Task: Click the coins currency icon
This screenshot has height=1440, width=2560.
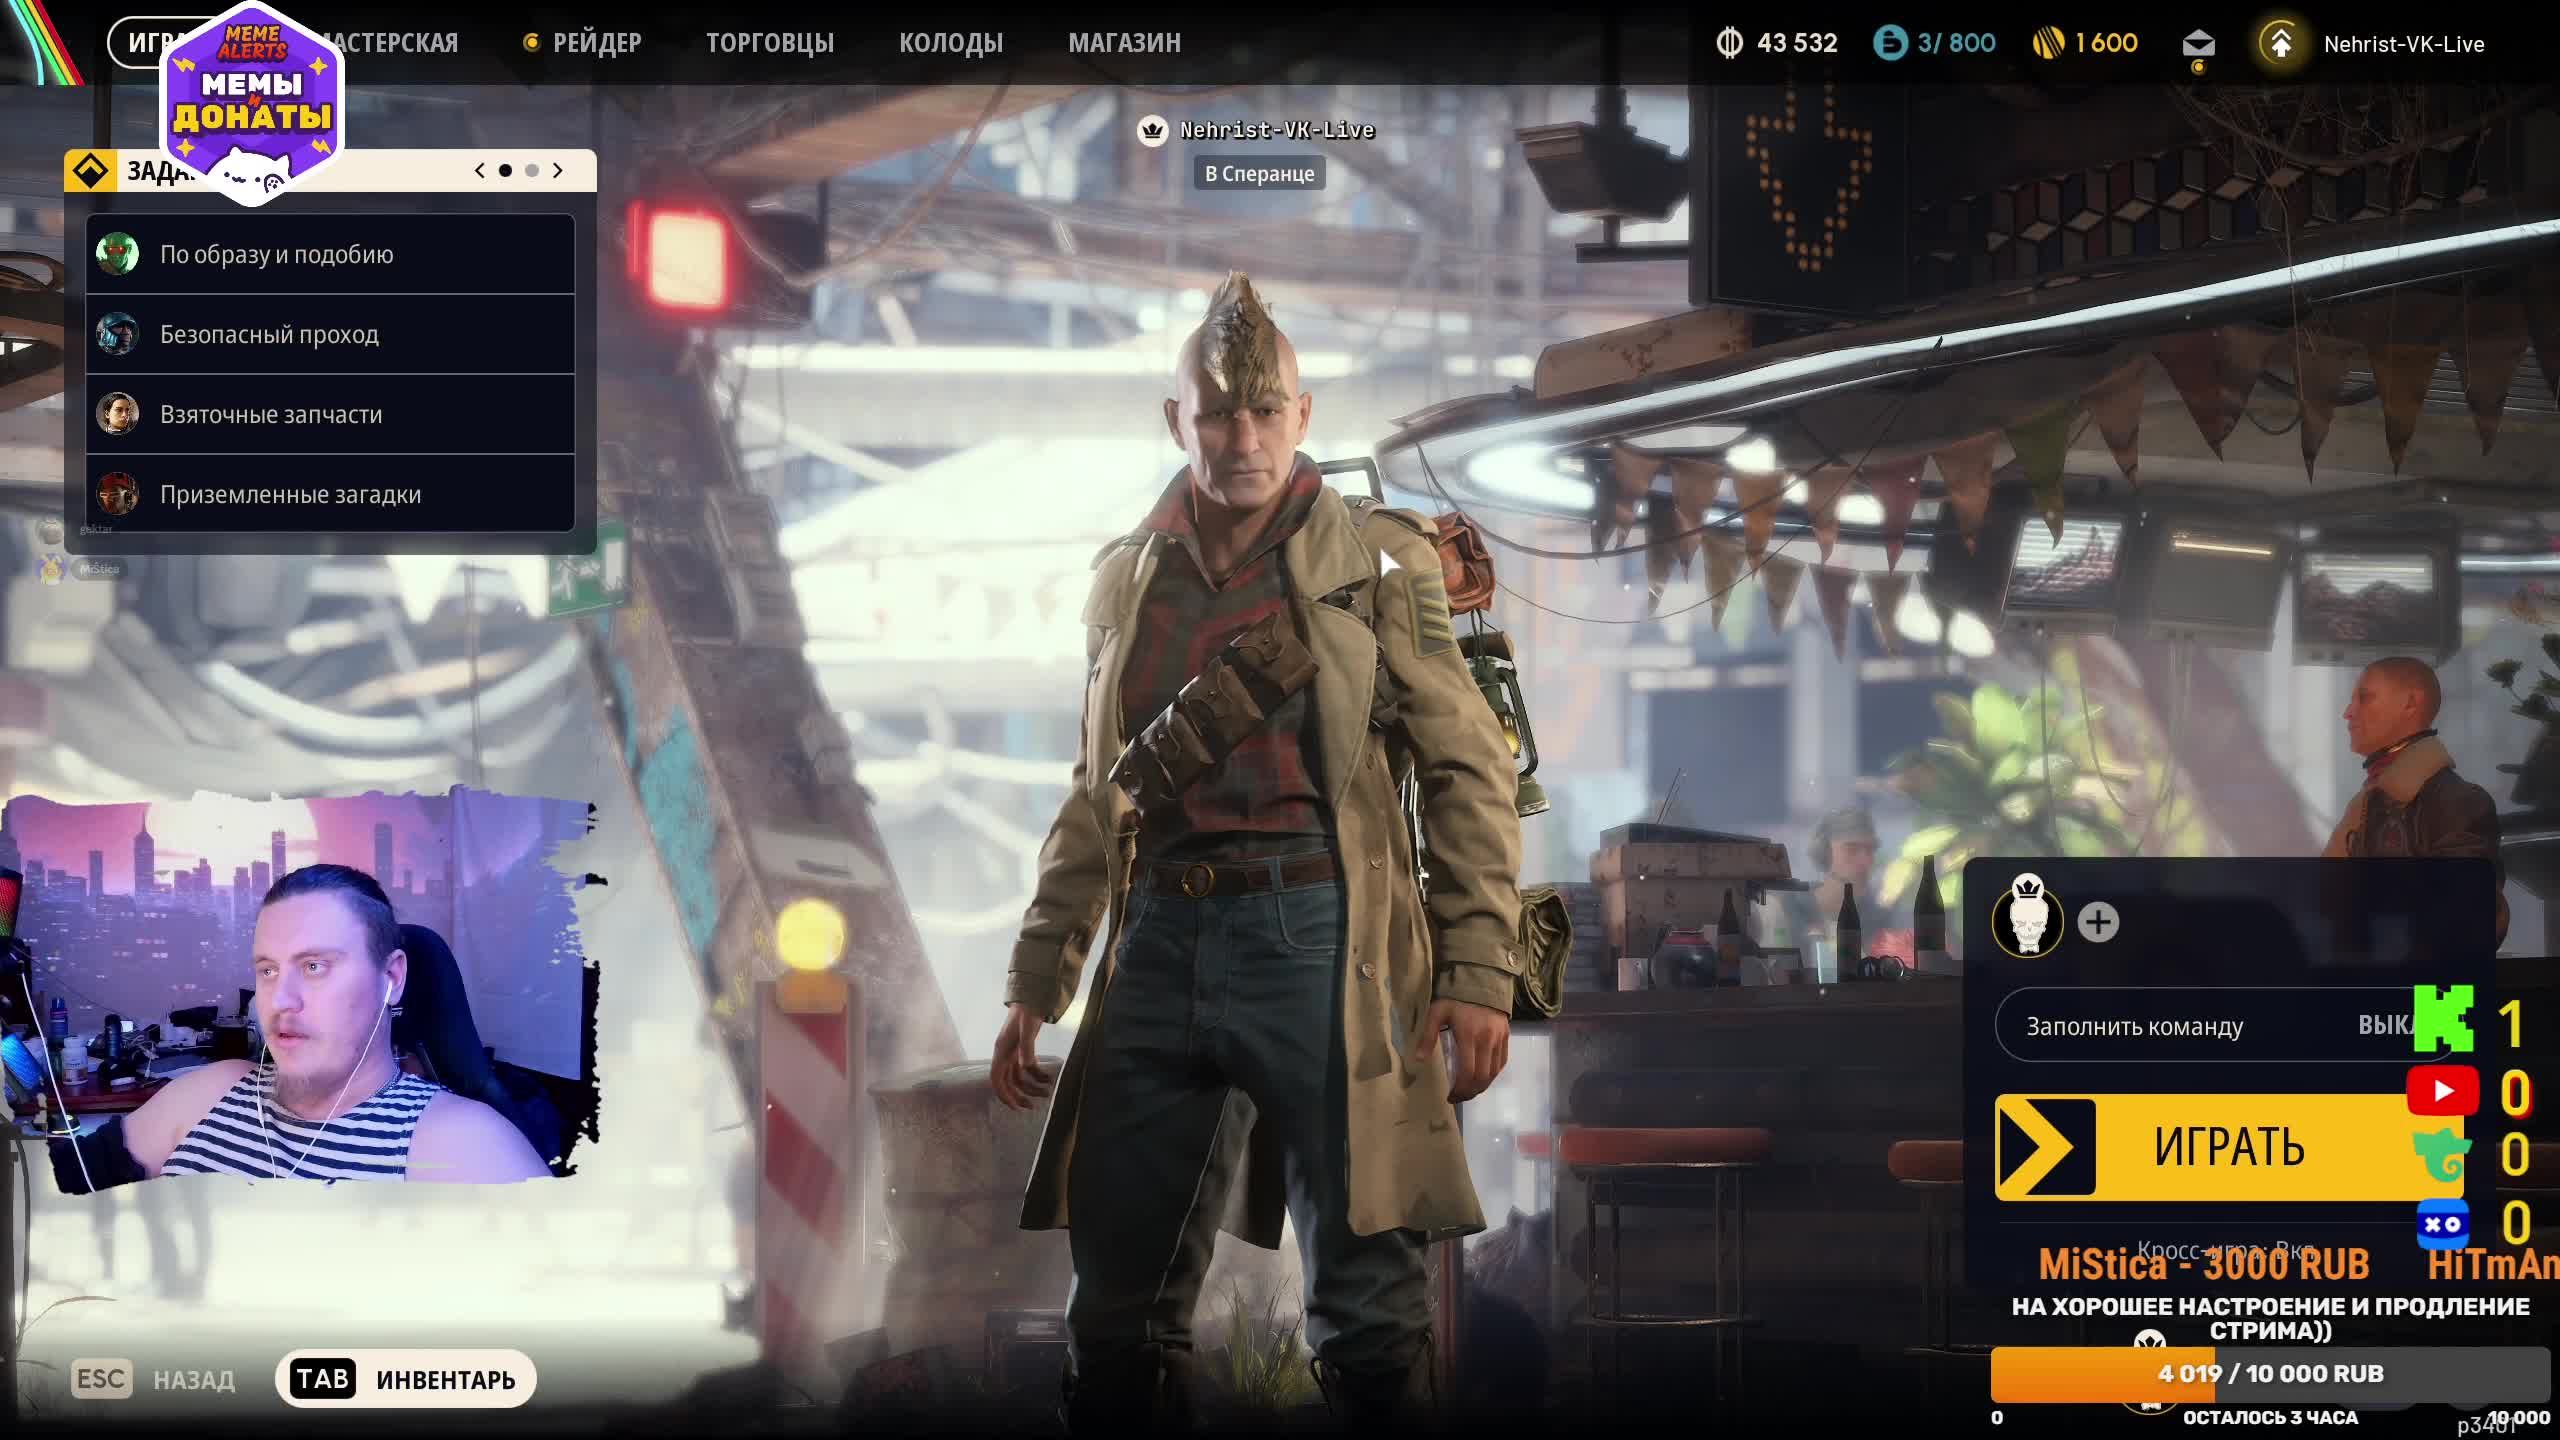Action: pyautogui.click(x=1729, y=43)
